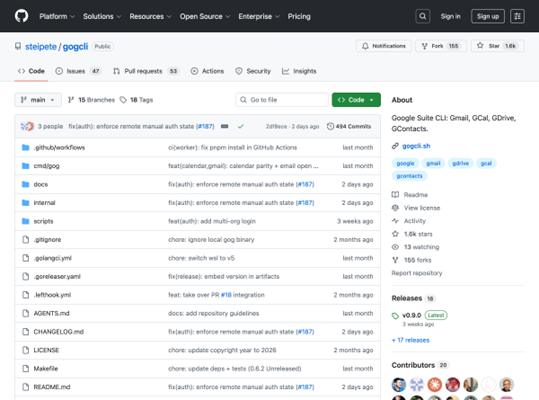Expand the Resources menu
539x400 pixels.
coord(150,16)
